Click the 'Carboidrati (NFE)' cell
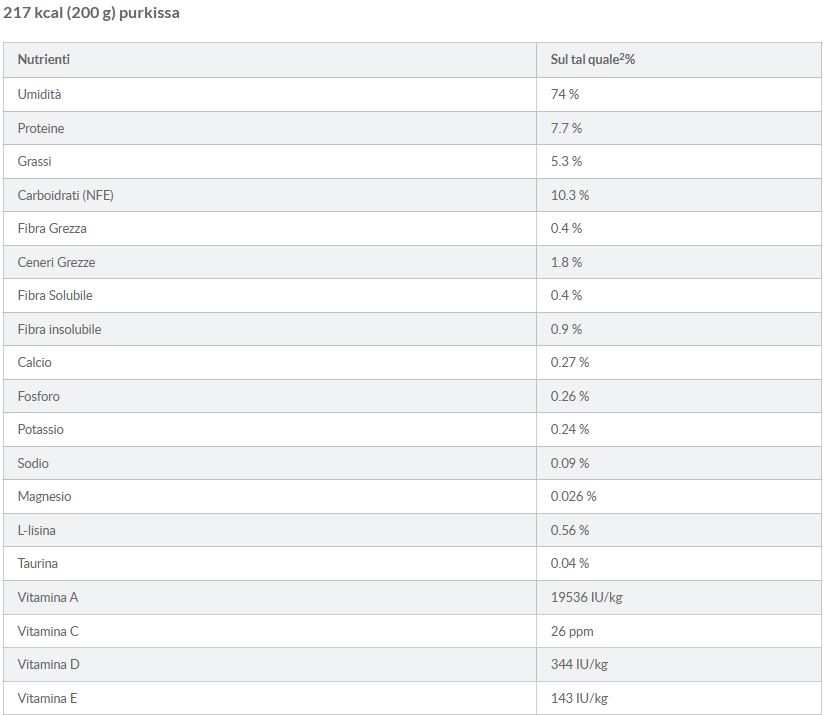Image resolution: width=827 pixels, height=715 pixels. coord(66,195)
